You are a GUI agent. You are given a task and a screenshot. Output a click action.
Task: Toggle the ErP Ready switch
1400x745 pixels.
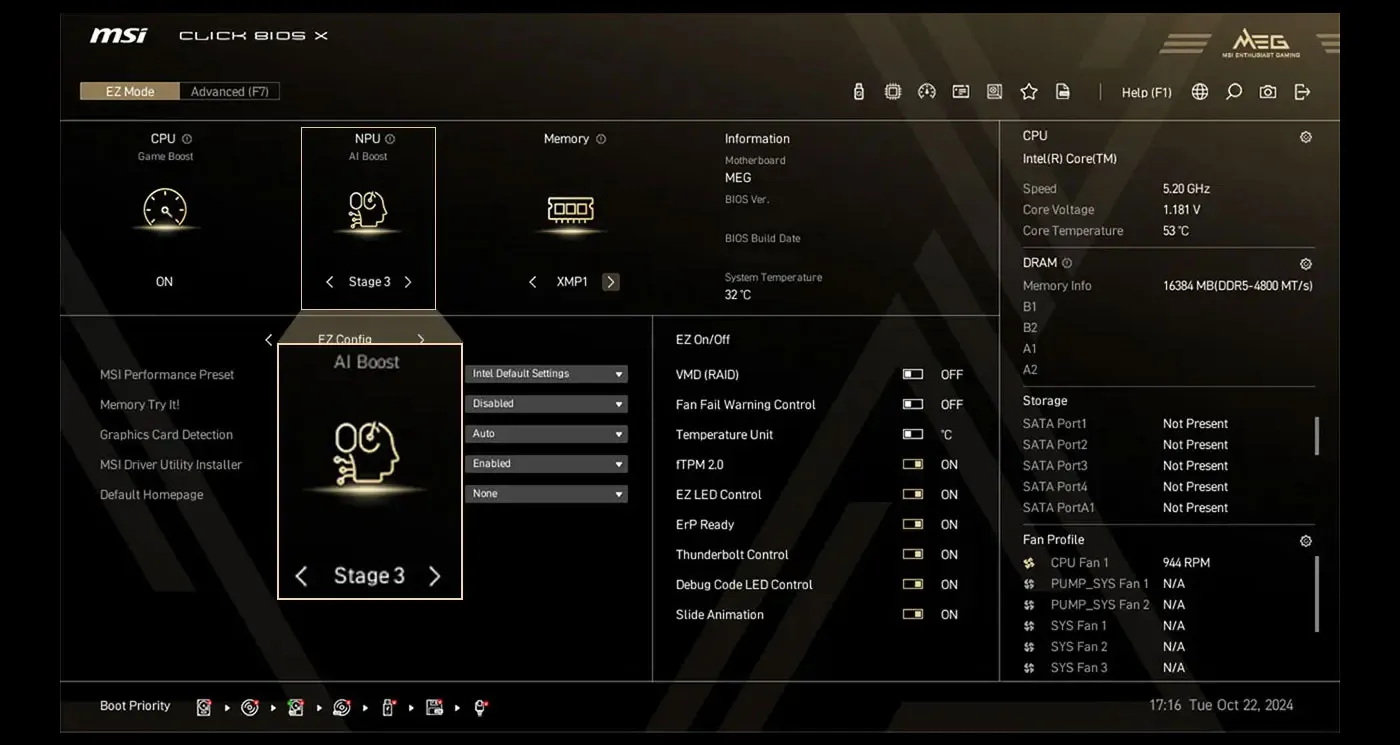(913, 525)
